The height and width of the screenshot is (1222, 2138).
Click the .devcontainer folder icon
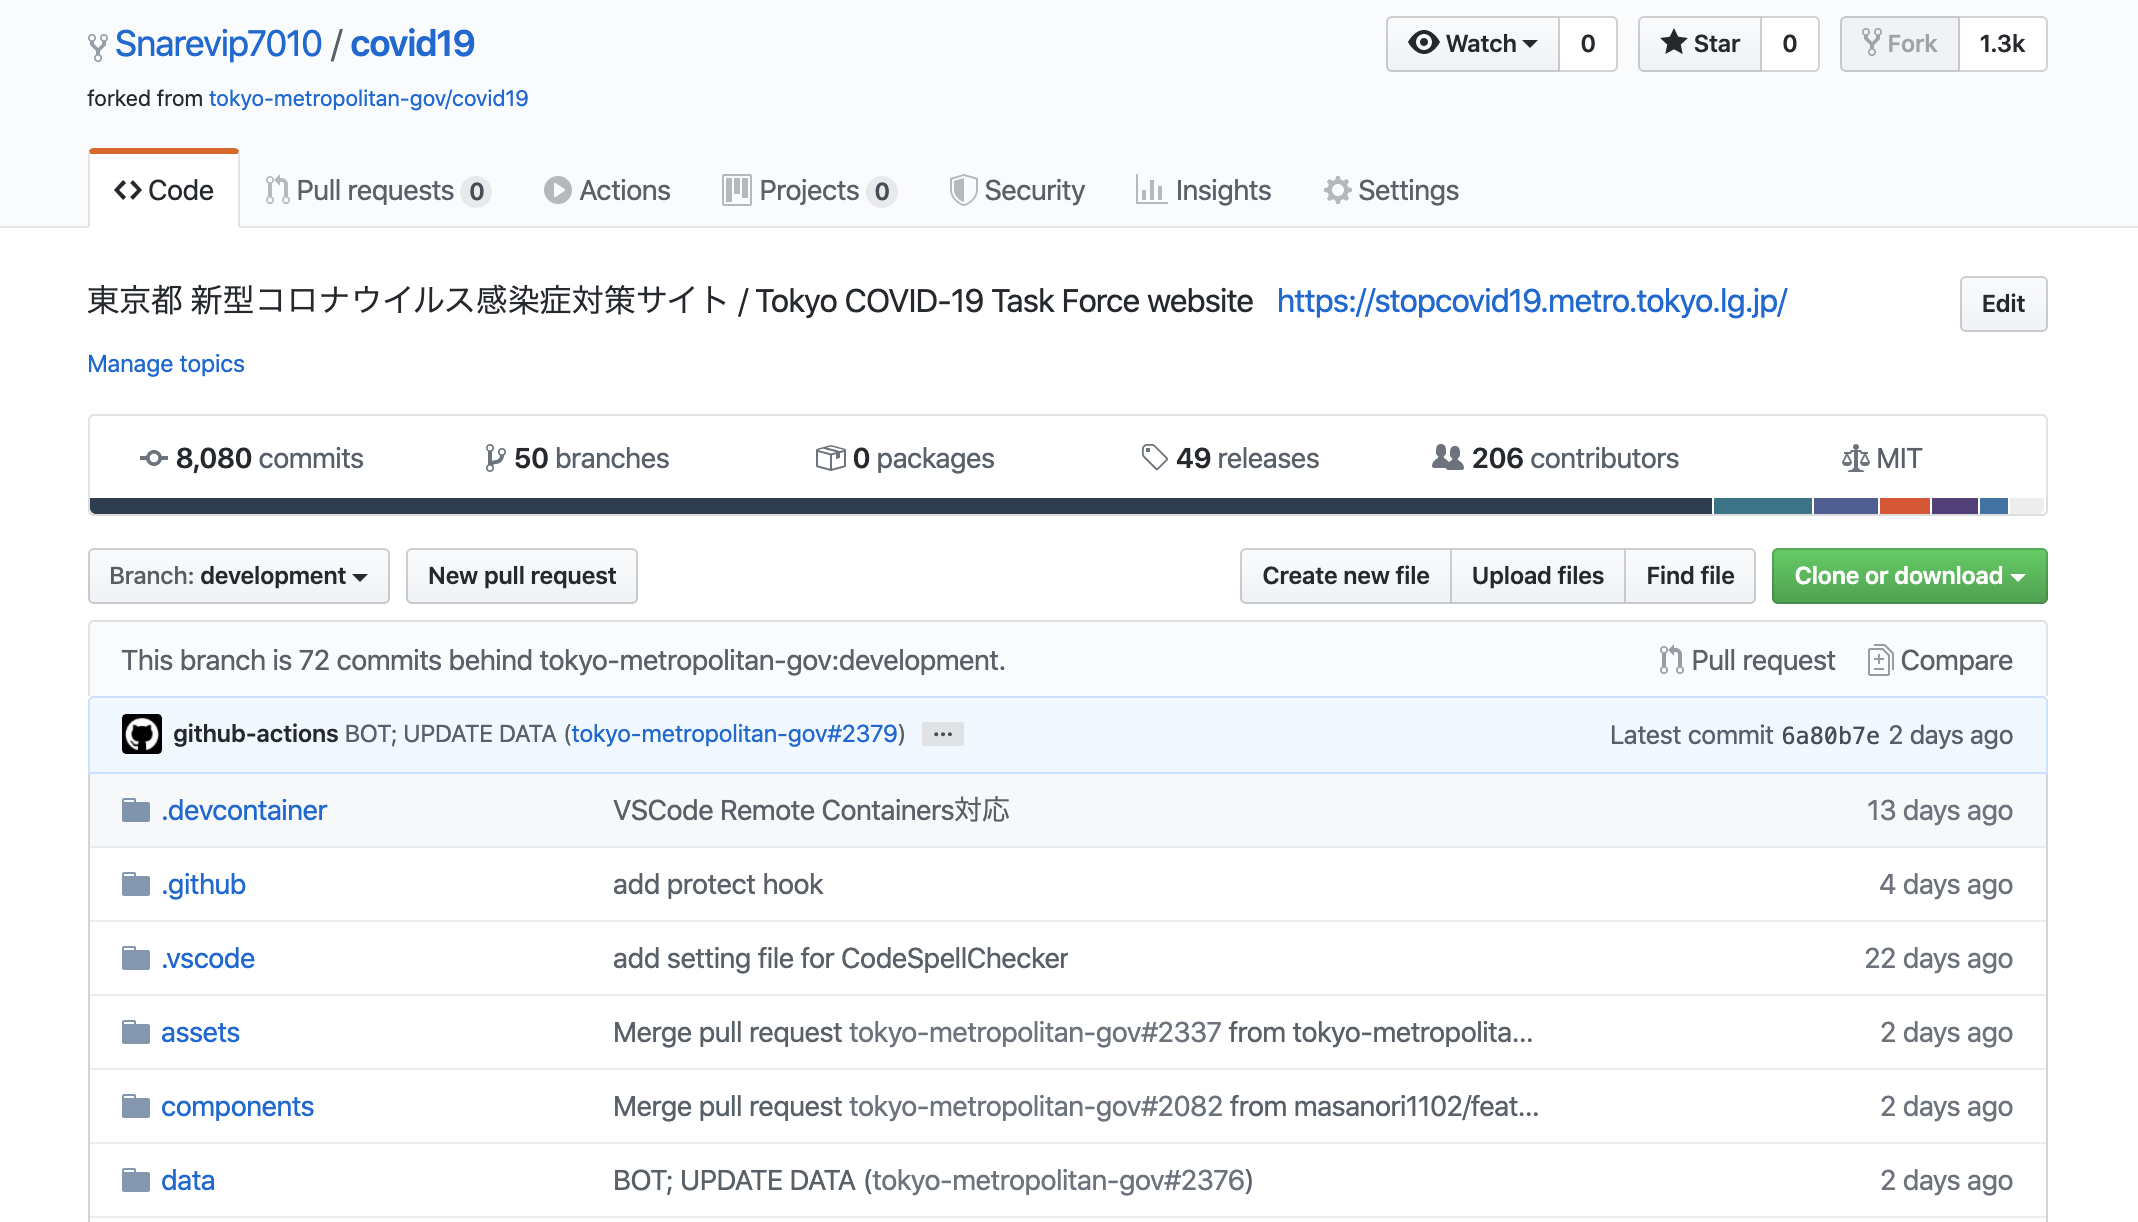(136, 810)
